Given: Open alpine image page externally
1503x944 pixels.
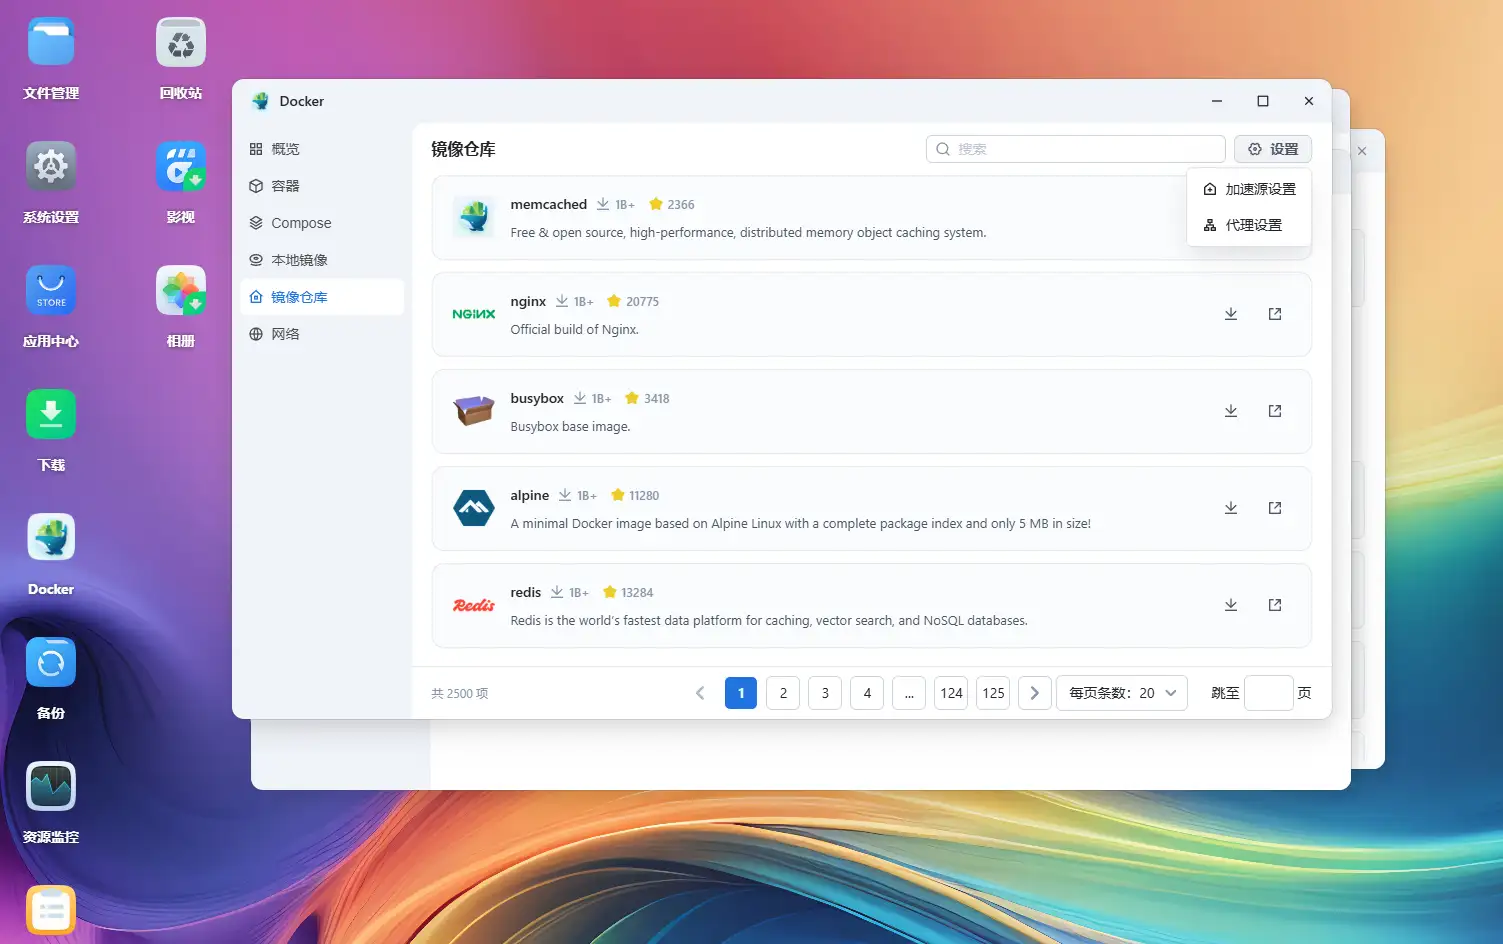Looking at the screenshot, I should (x=1274, y=507).
